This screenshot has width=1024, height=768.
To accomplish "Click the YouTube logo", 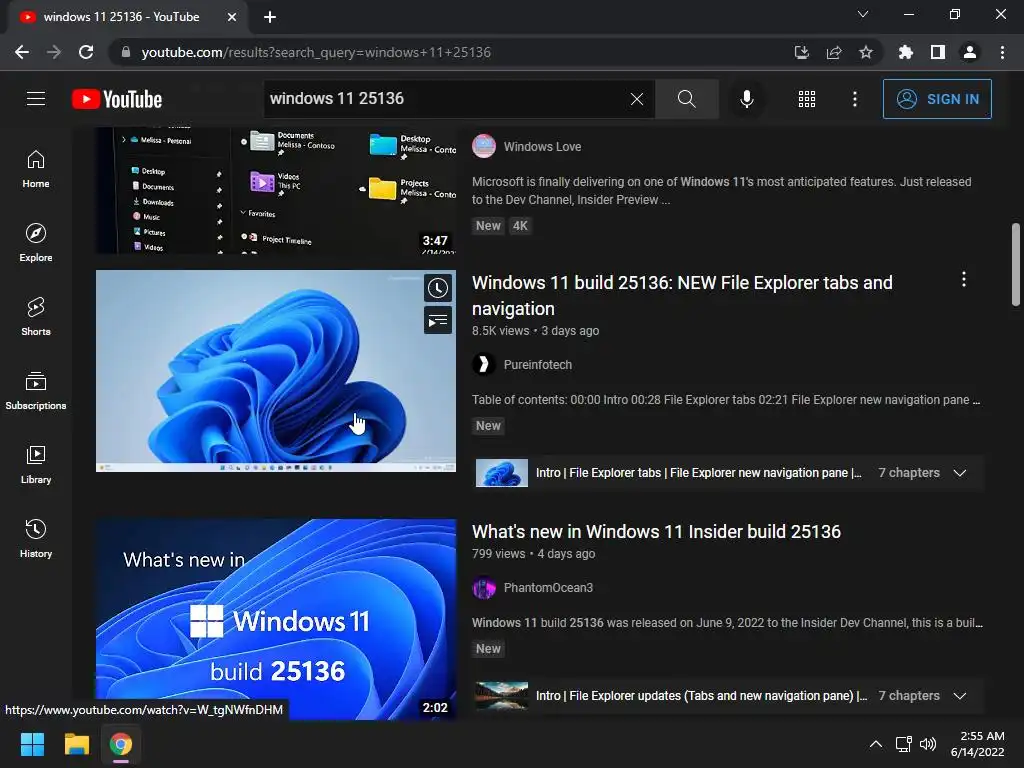I will (117, 99).
